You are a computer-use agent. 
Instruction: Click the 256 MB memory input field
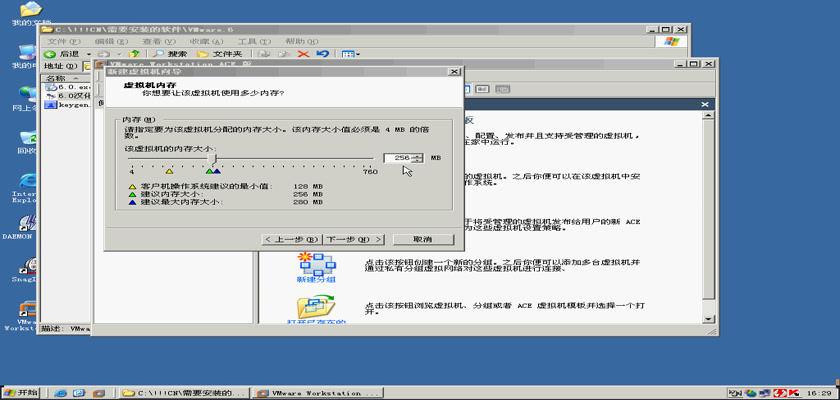coord(398,158)
